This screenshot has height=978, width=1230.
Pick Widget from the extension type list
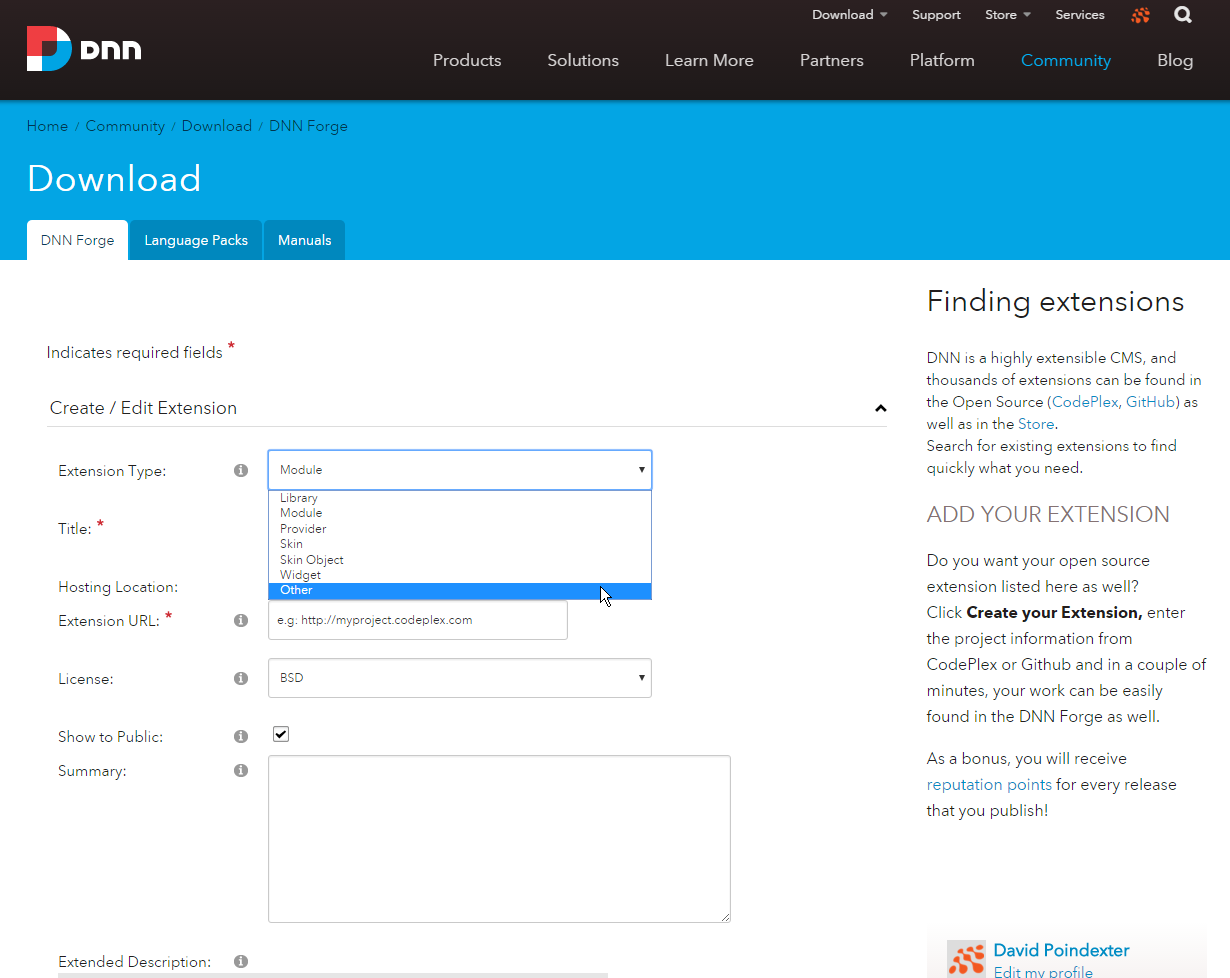pos(460,575)
